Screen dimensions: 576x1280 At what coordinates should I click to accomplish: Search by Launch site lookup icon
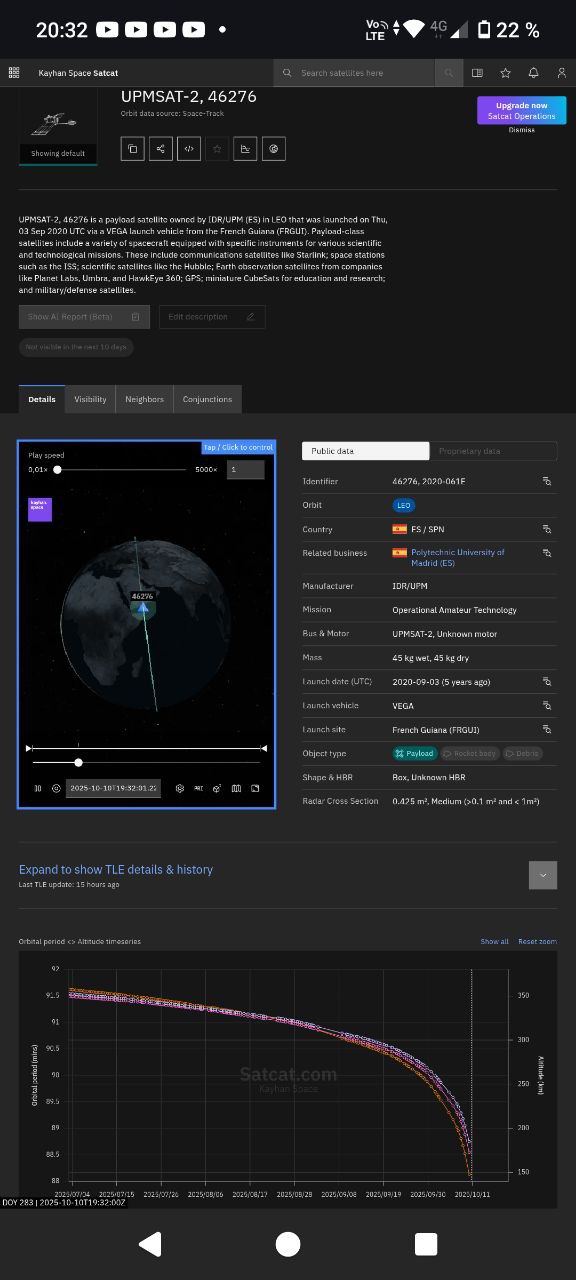(547, 729)
